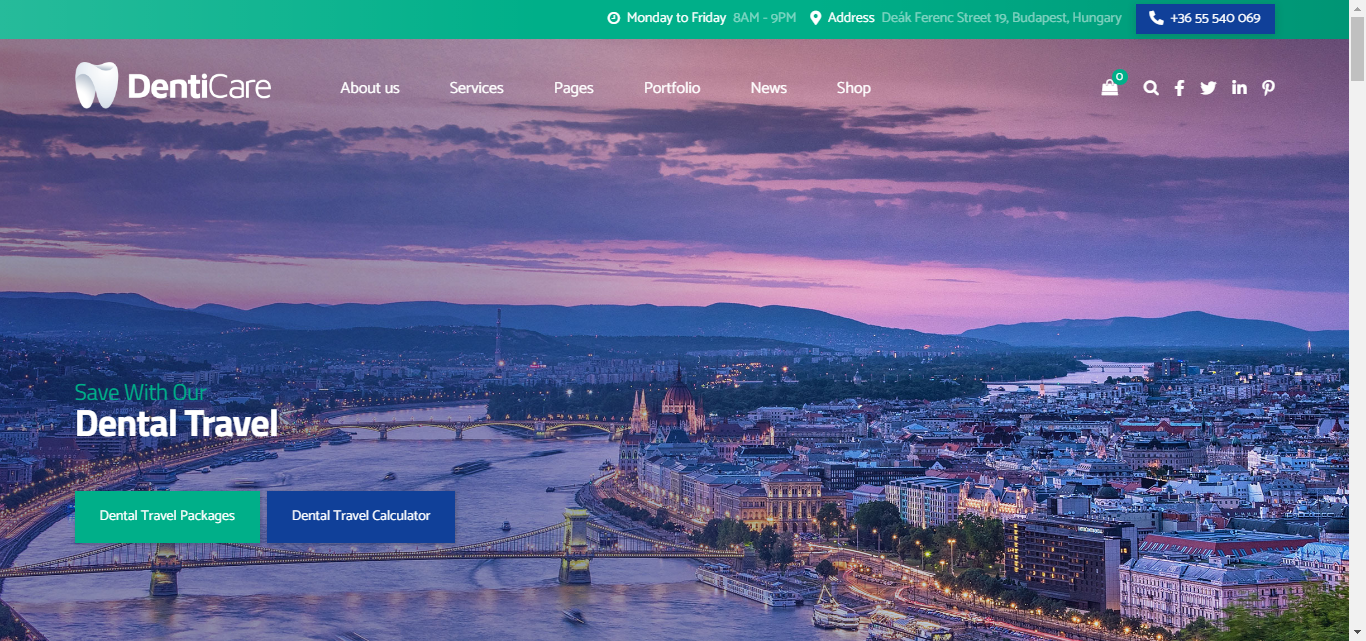
Task: Open the LinkedIn social icon
Action: click(1239, 88)
